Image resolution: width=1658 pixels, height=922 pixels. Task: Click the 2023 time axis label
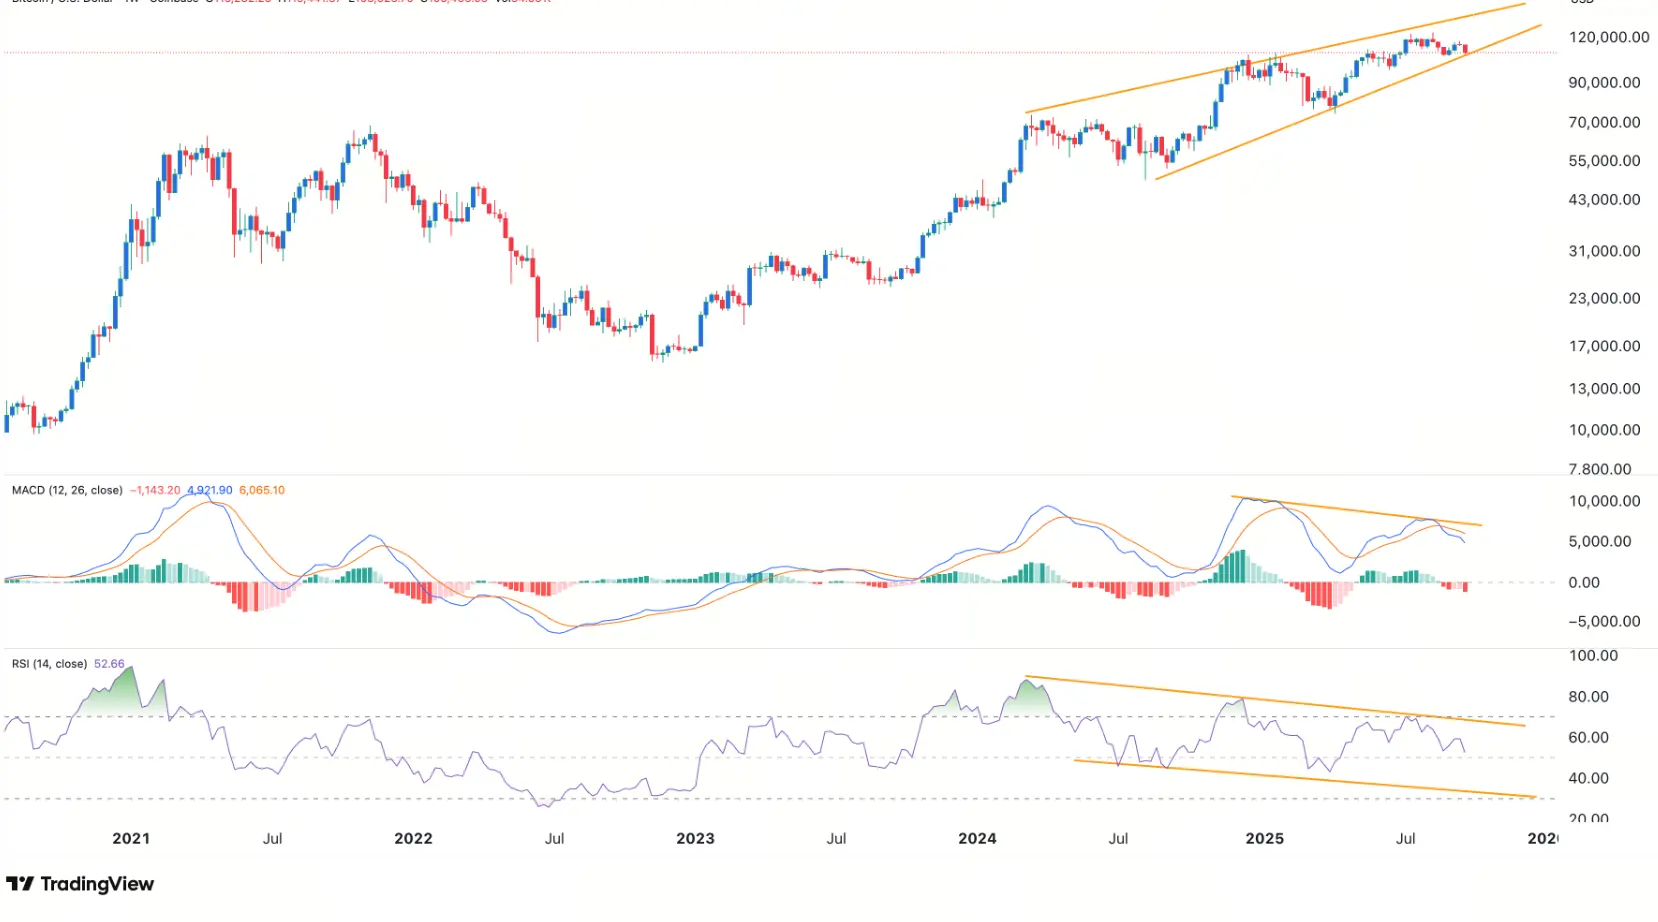pyautogui.click(x=695, y=838)
